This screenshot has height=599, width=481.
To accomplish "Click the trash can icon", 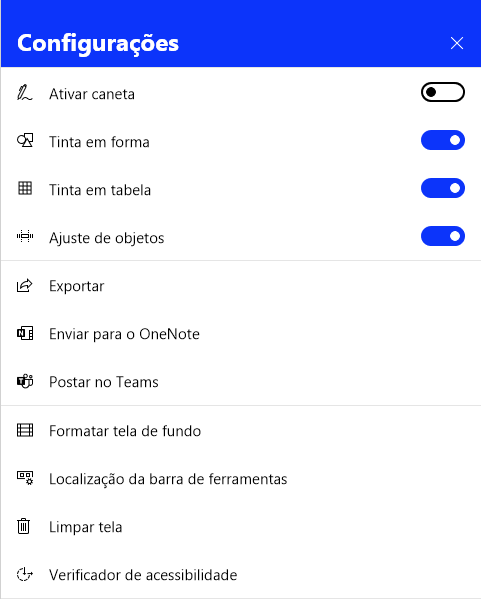I will pos(24,526).
